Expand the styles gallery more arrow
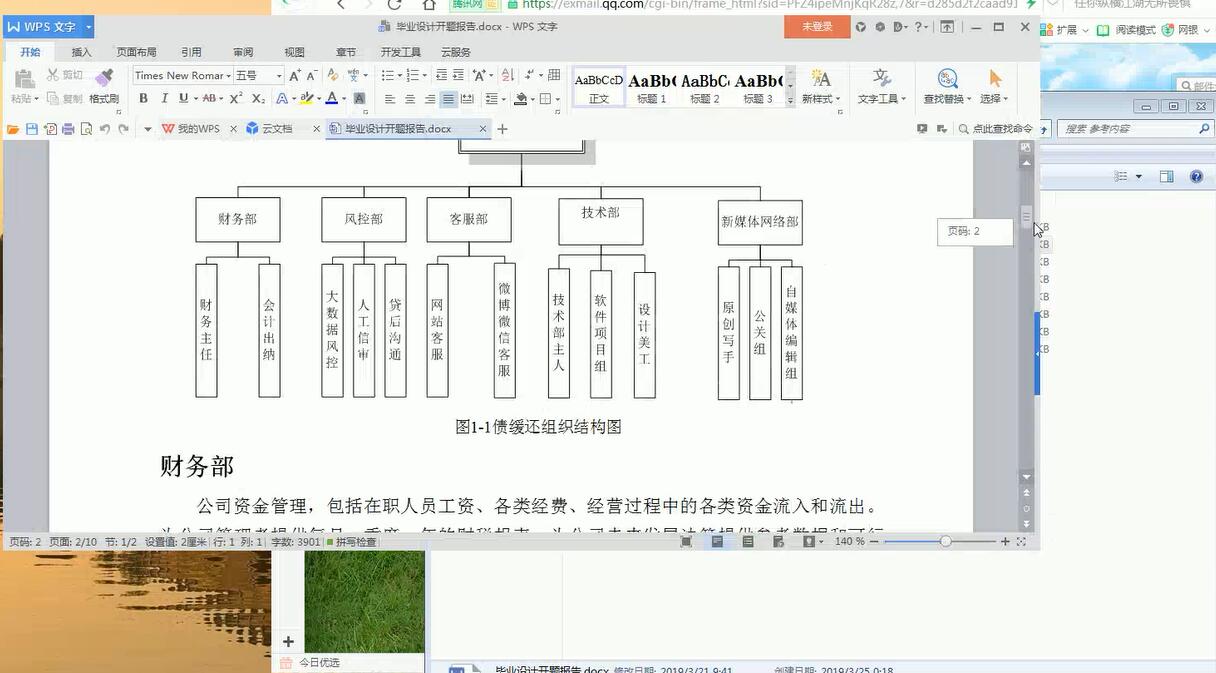This screenshot has height=673, width=1216. pos(790,101)
